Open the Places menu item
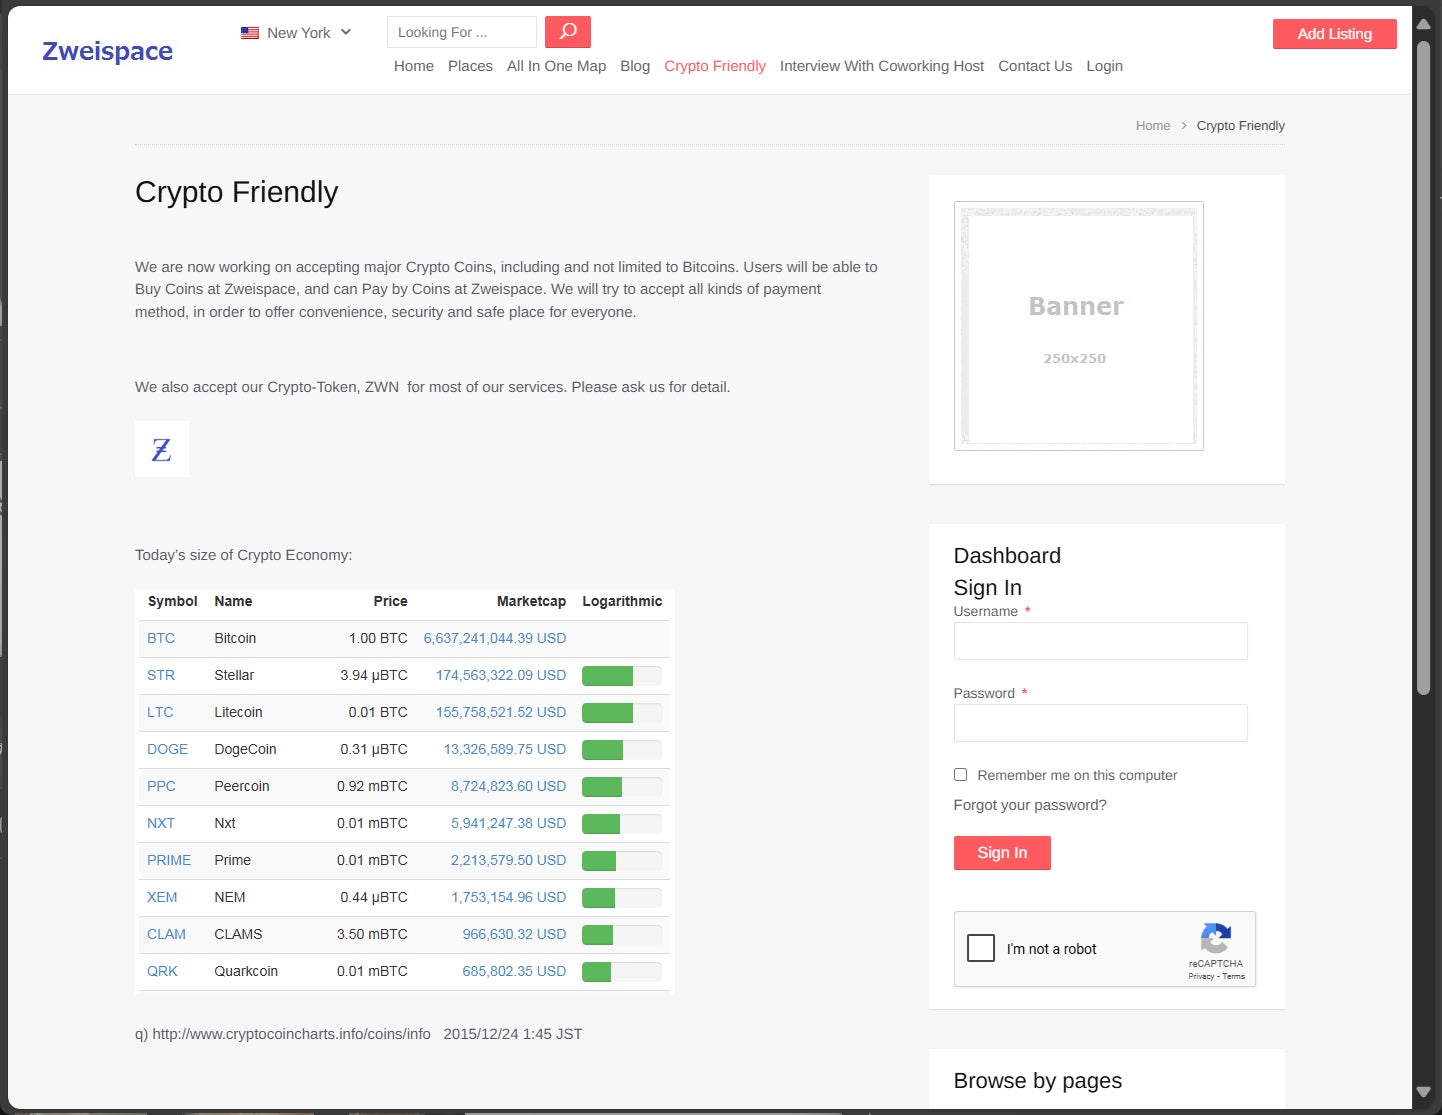The height and width of the screenshot is (1115, 1442). click(x=470, y=66)
